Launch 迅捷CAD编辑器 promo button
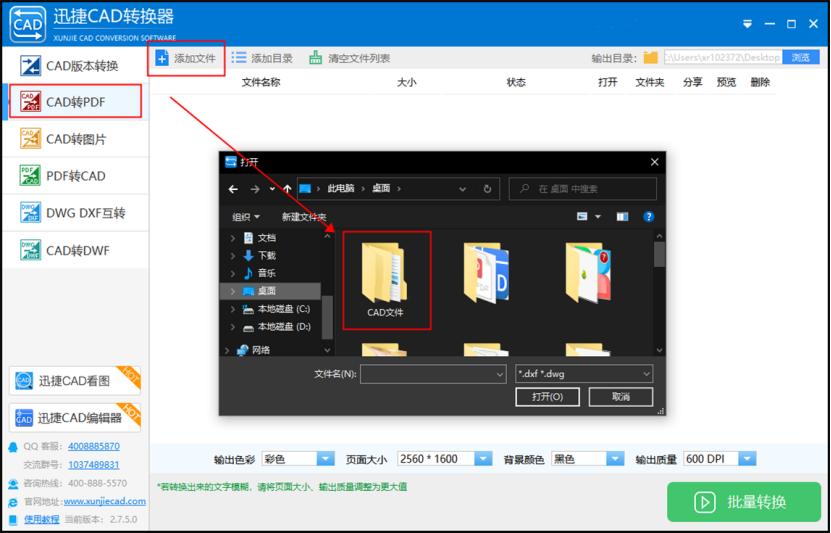The height and width of the screenshot is (533, 831). click(x=75, y=417)
